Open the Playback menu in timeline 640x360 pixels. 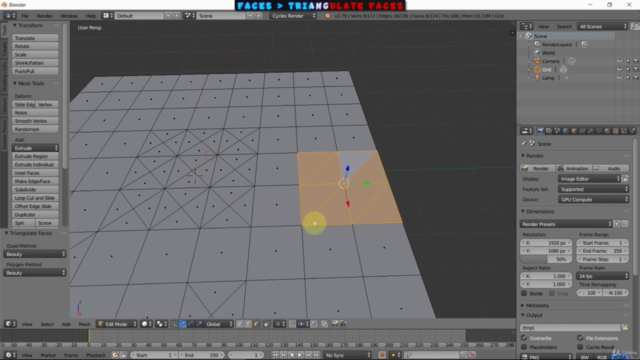coord(96,355)
